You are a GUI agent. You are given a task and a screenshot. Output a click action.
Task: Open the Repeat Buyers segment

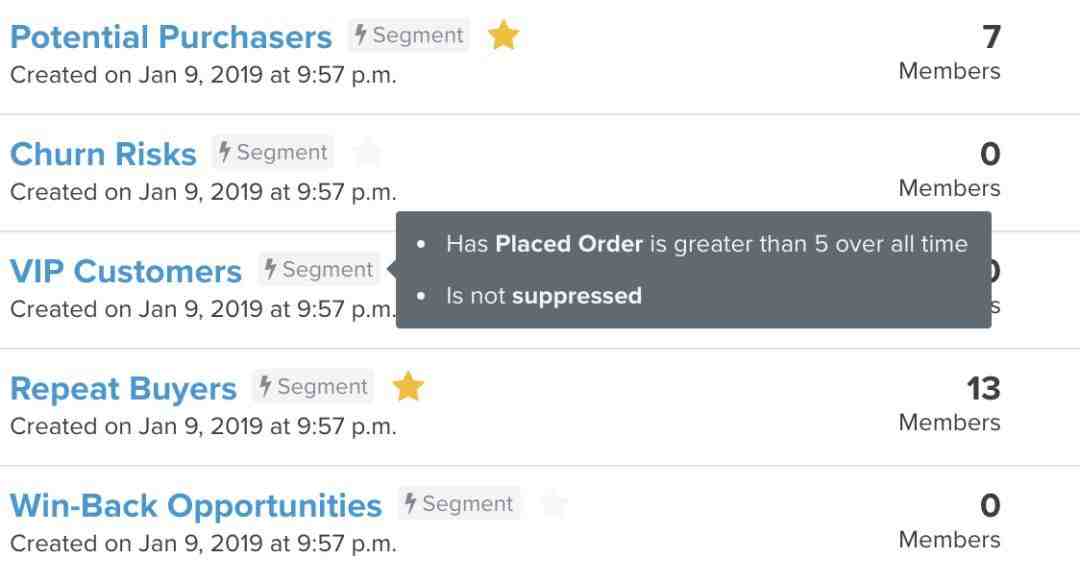pyautogui.click(x=123, y=388)
